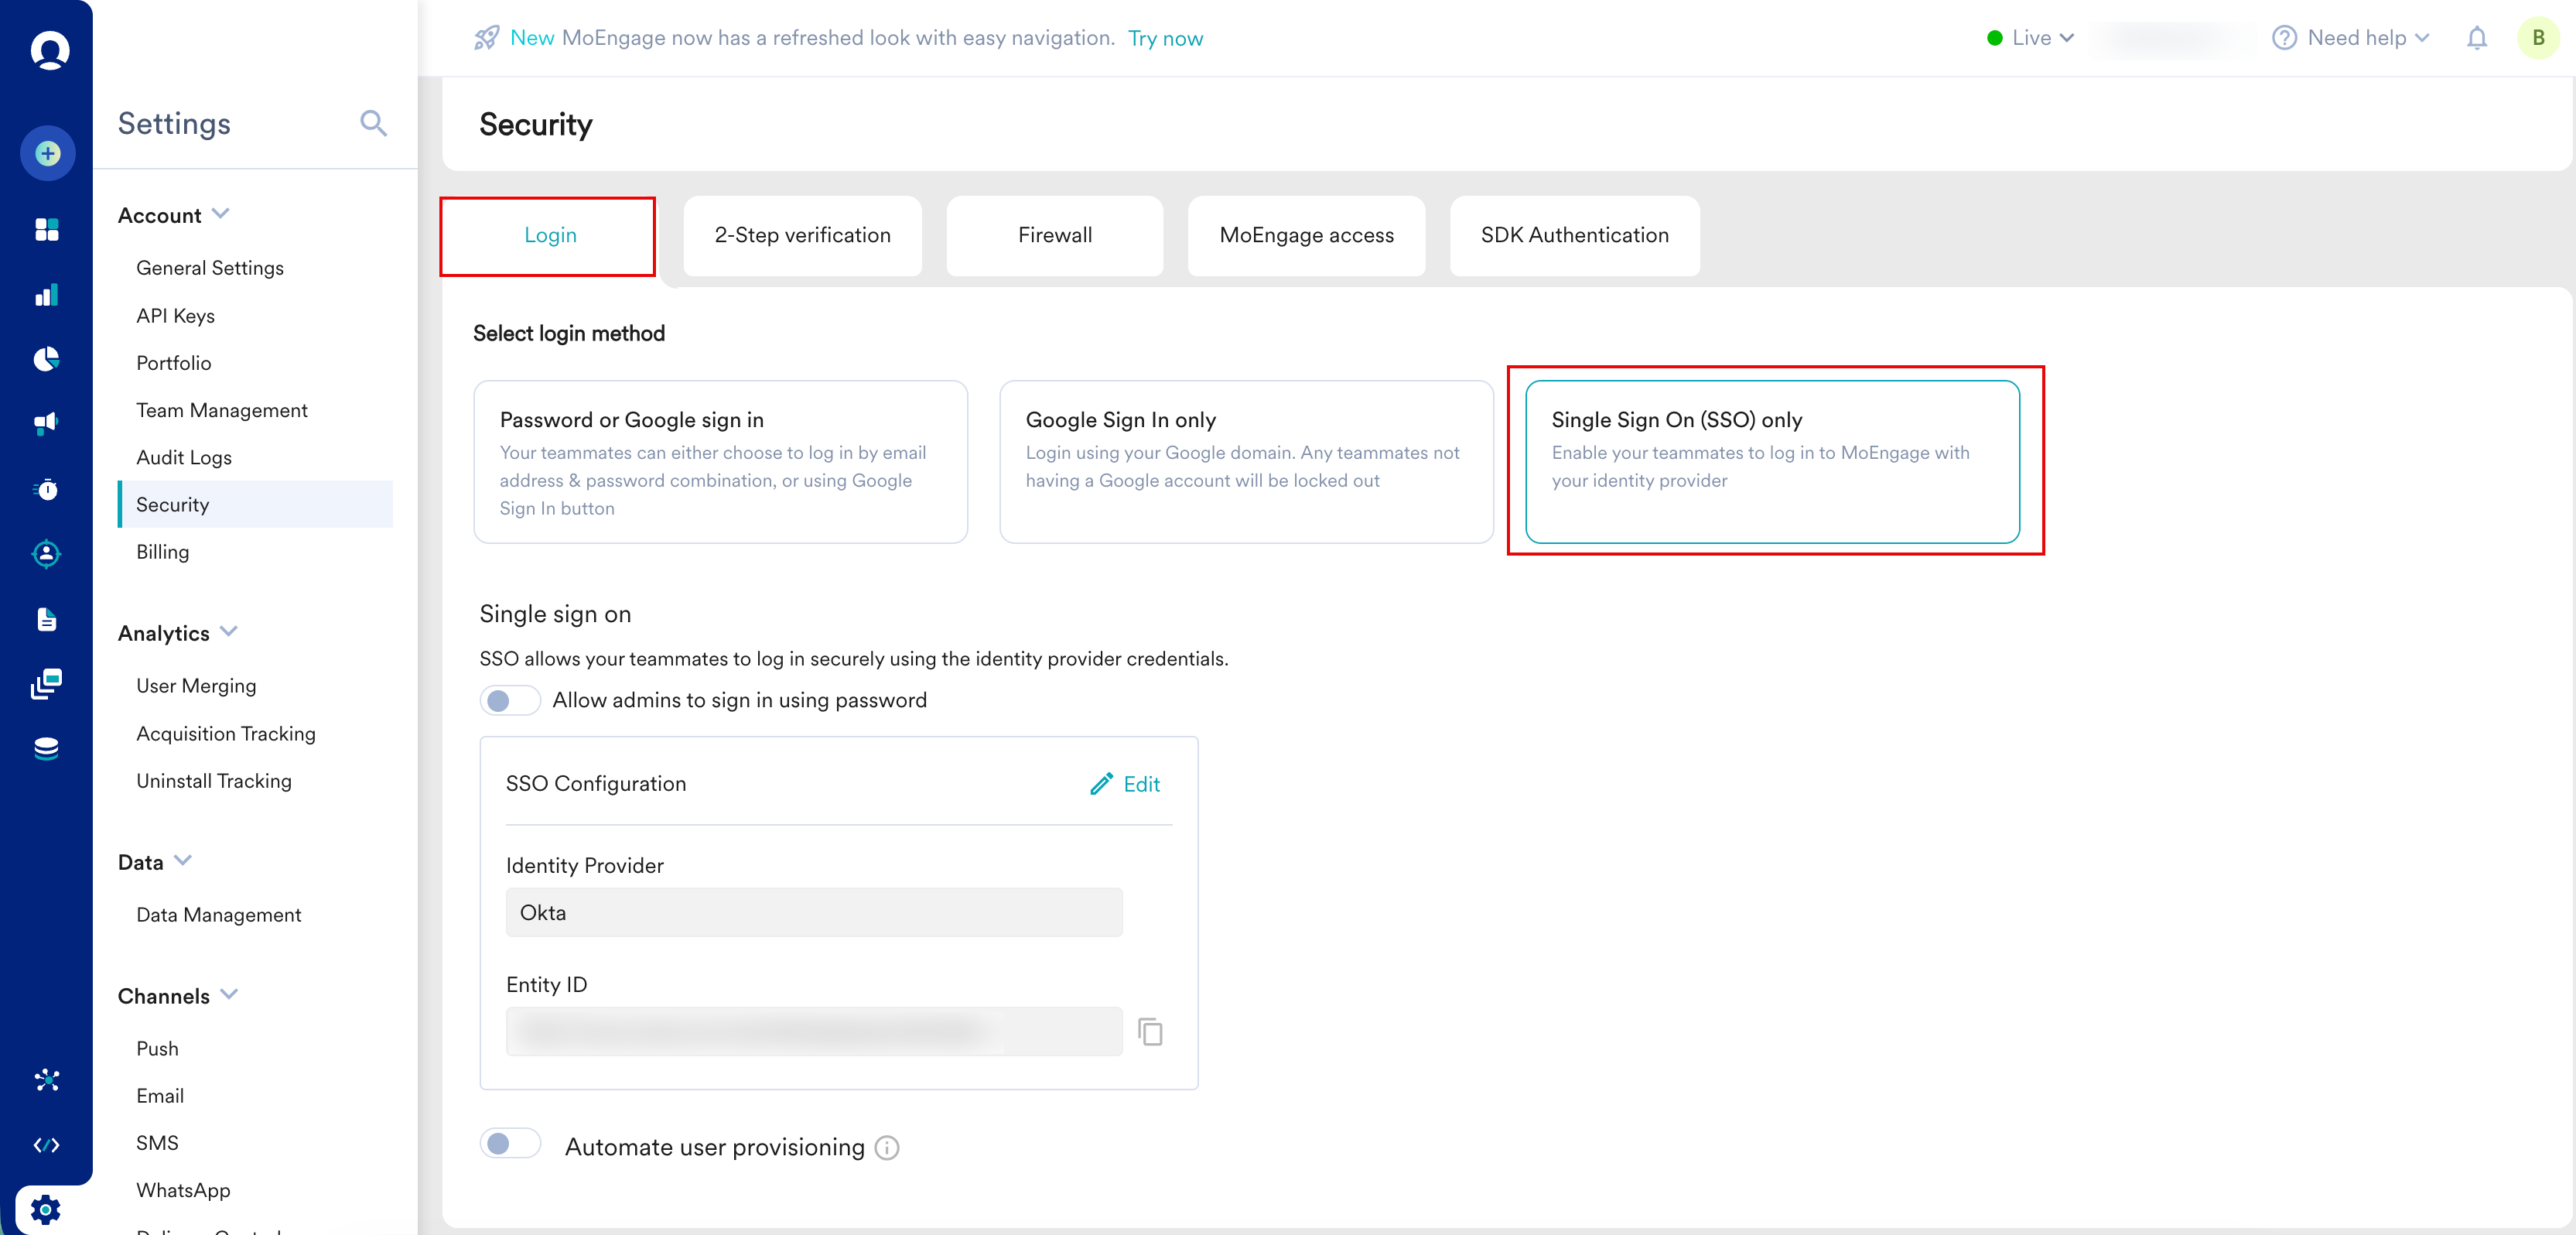Click Edit on SSO Configuration
This screenshot has width=2576, height=1235.
pyautogui.click(x=1125, y=784)
